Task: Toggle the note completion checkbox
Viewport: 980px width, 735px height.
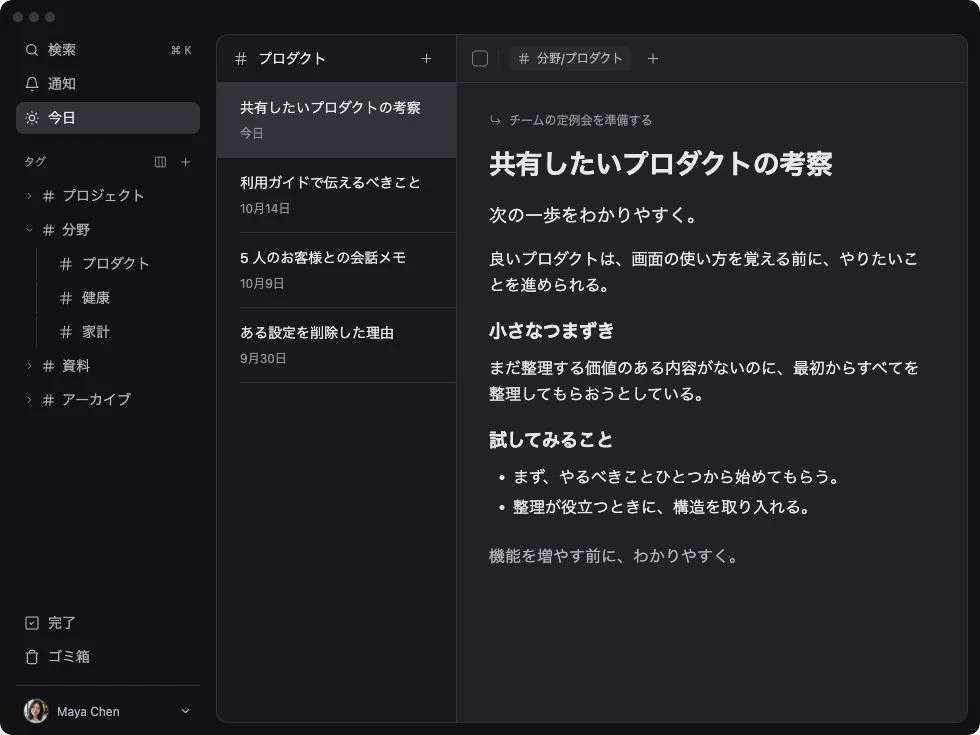Action: tap(480, 59)
